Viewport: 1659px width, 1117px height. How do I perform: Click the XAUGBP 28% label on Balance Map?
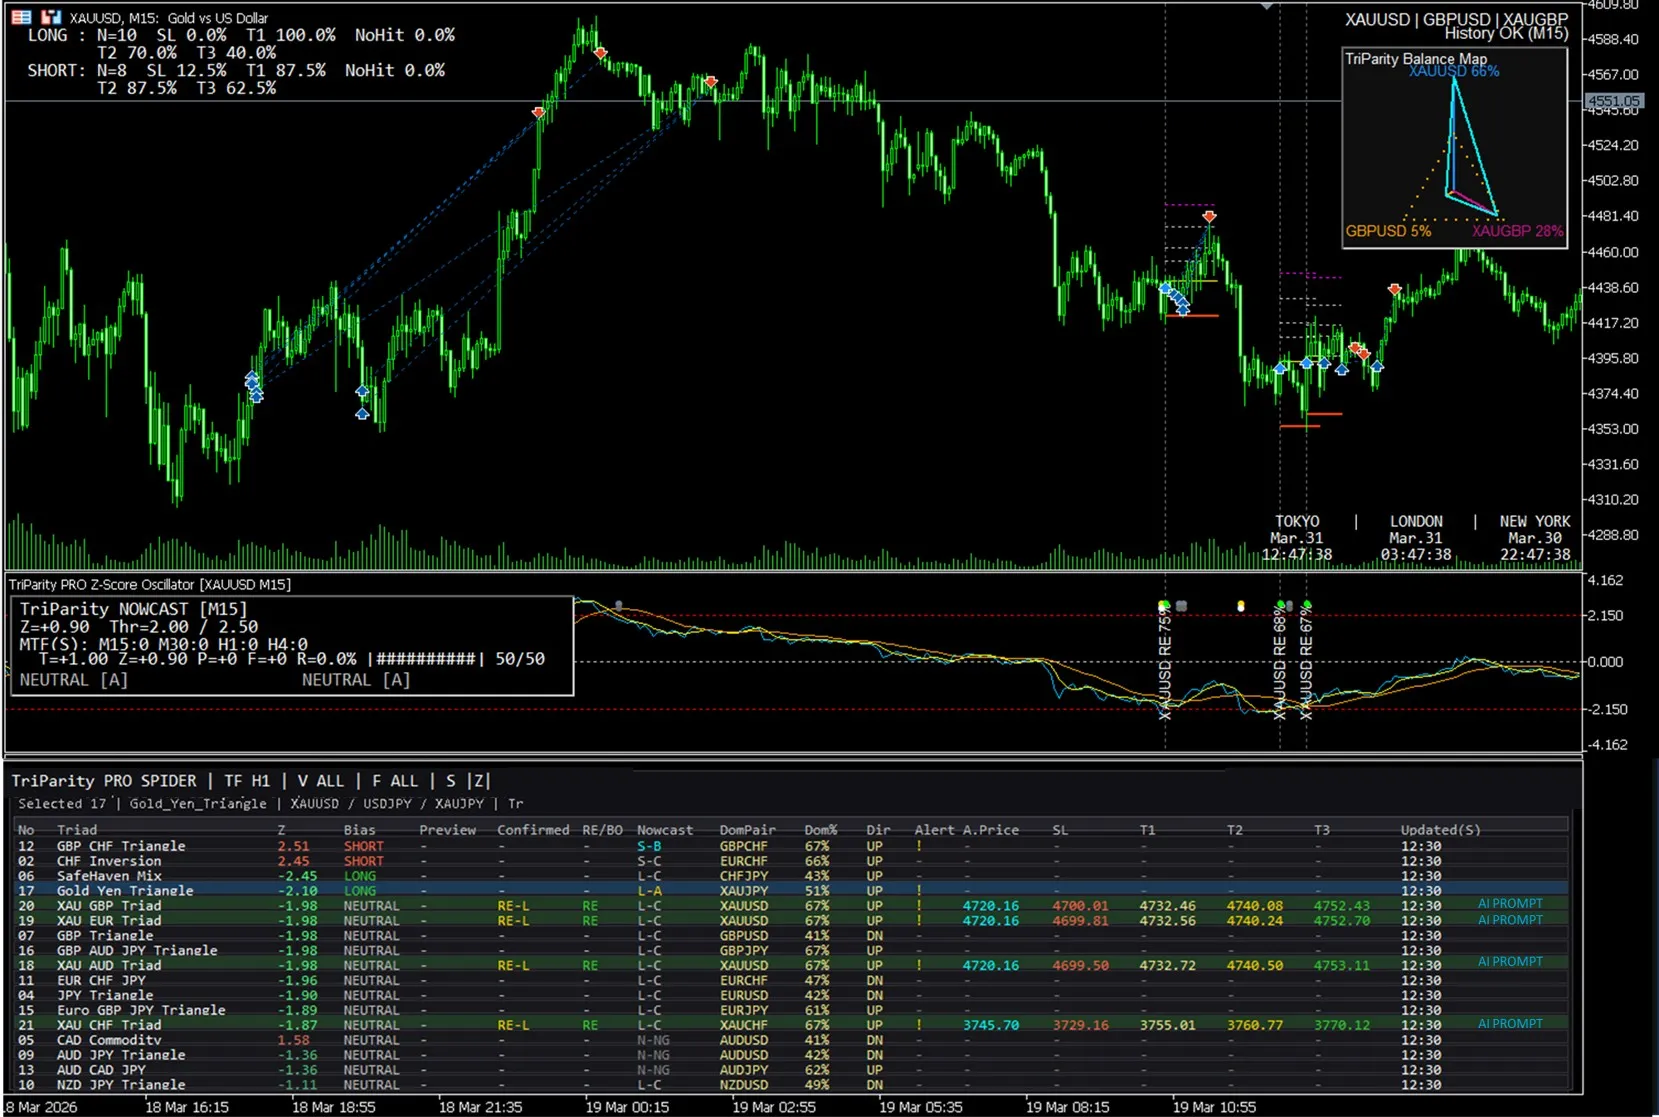pos(1517,231)
